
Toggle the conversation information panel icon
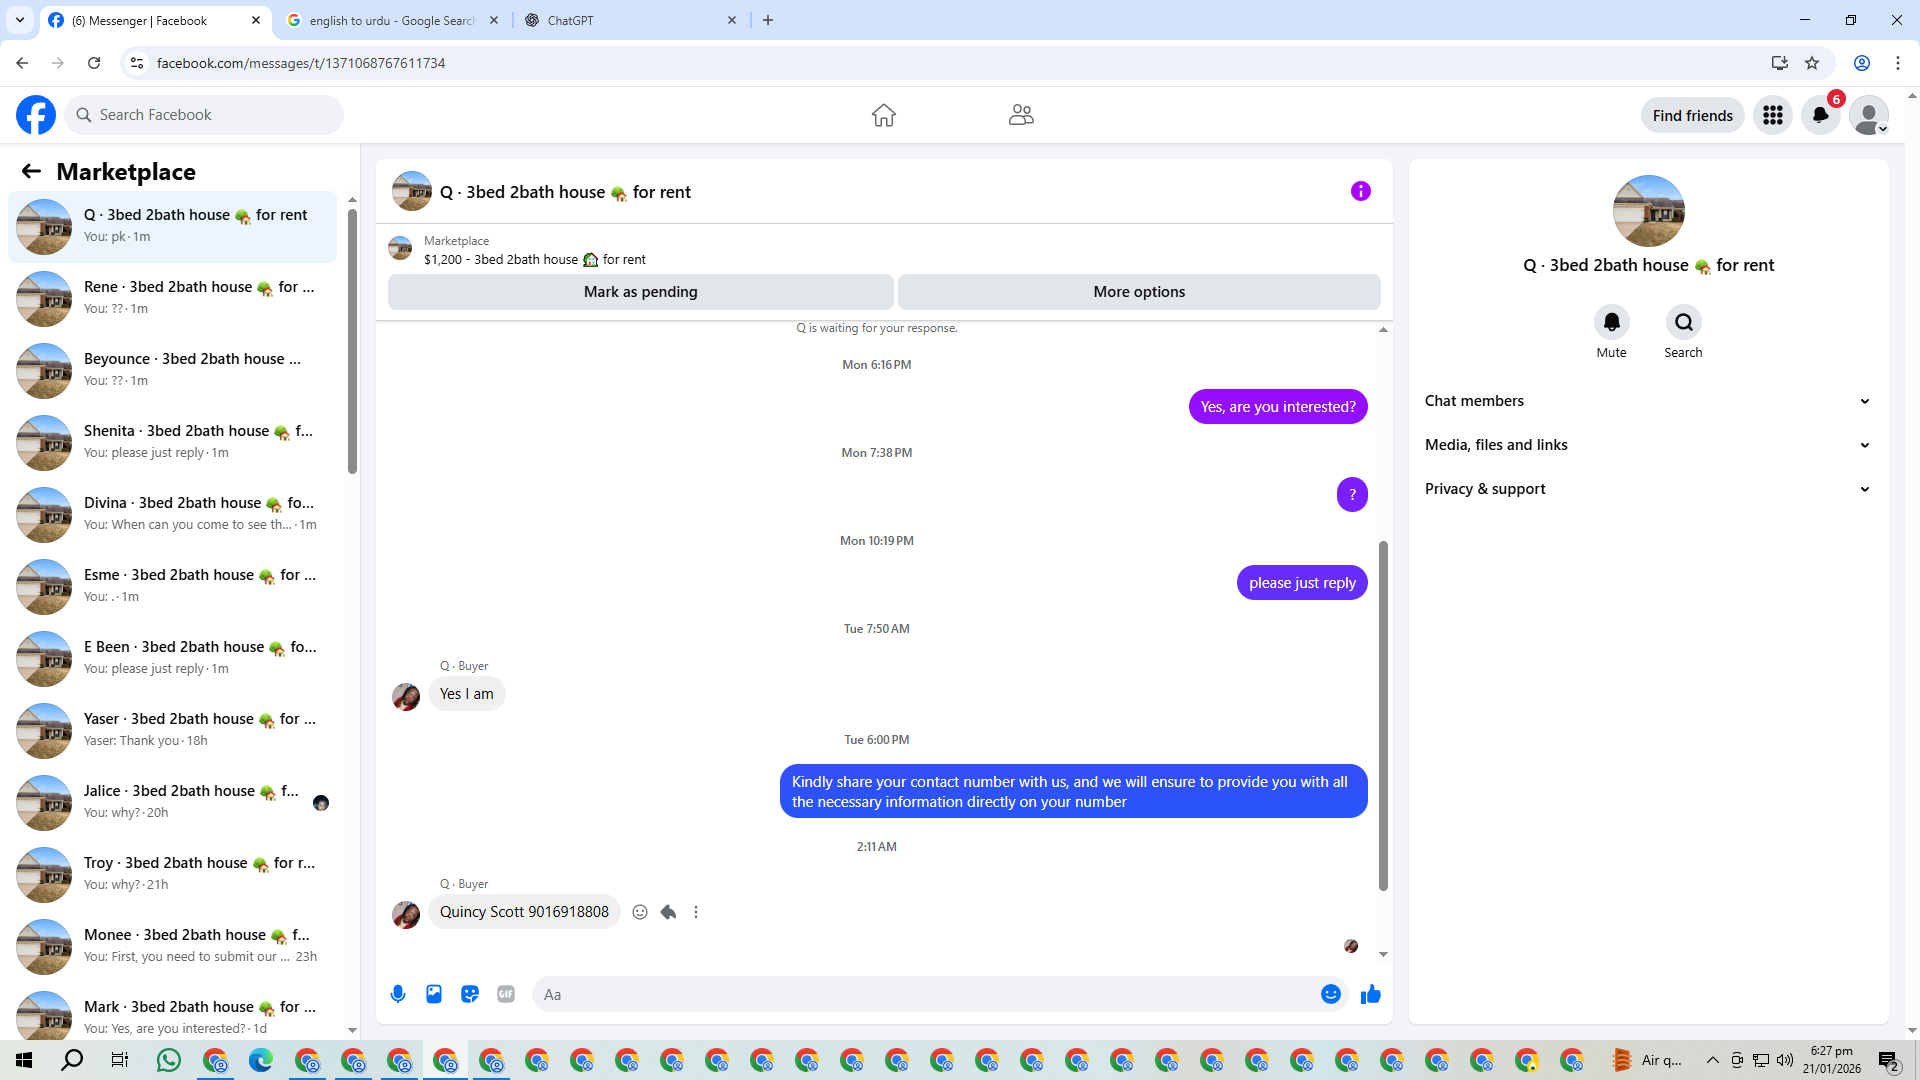(1360, 191)
